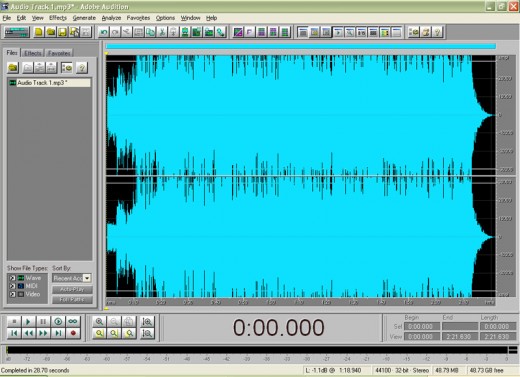Viewport: 520px width, 377px height.
Task: Open the Options menu
Action: pos(165,18)
